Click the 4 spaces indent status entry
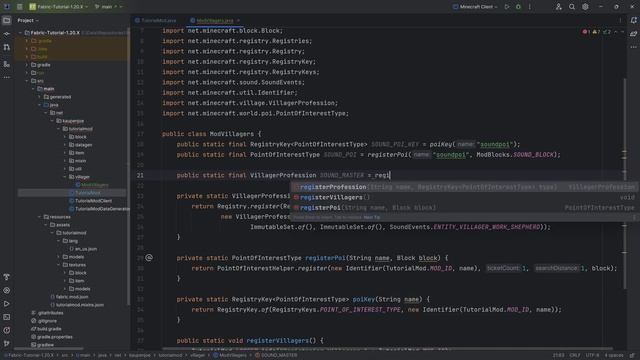640x360 pixels. pos(614,355)
